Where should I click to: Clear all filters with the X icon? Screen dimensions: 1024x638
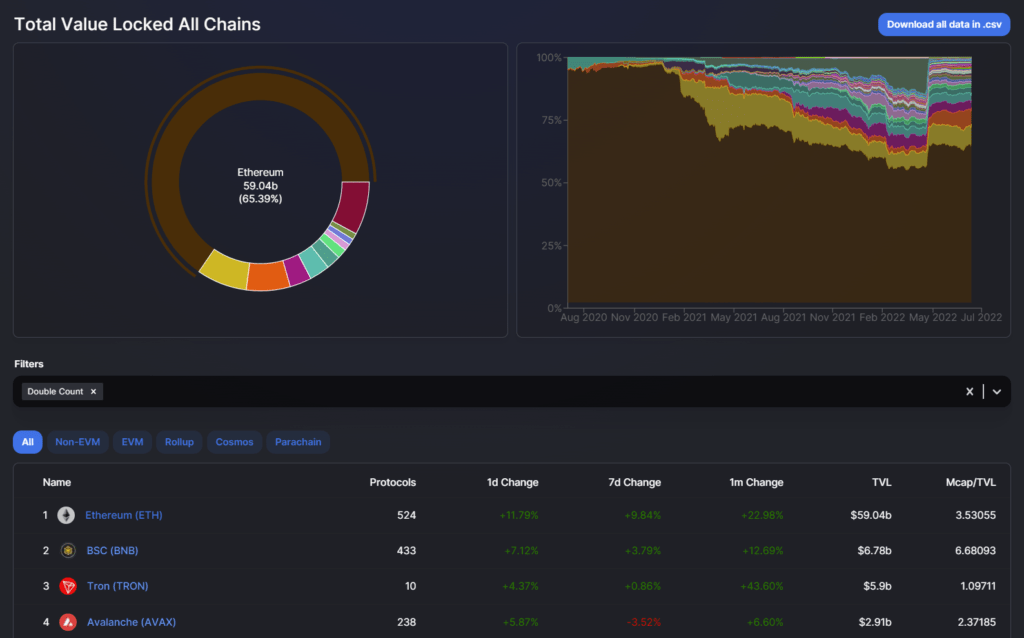(969, 392)
